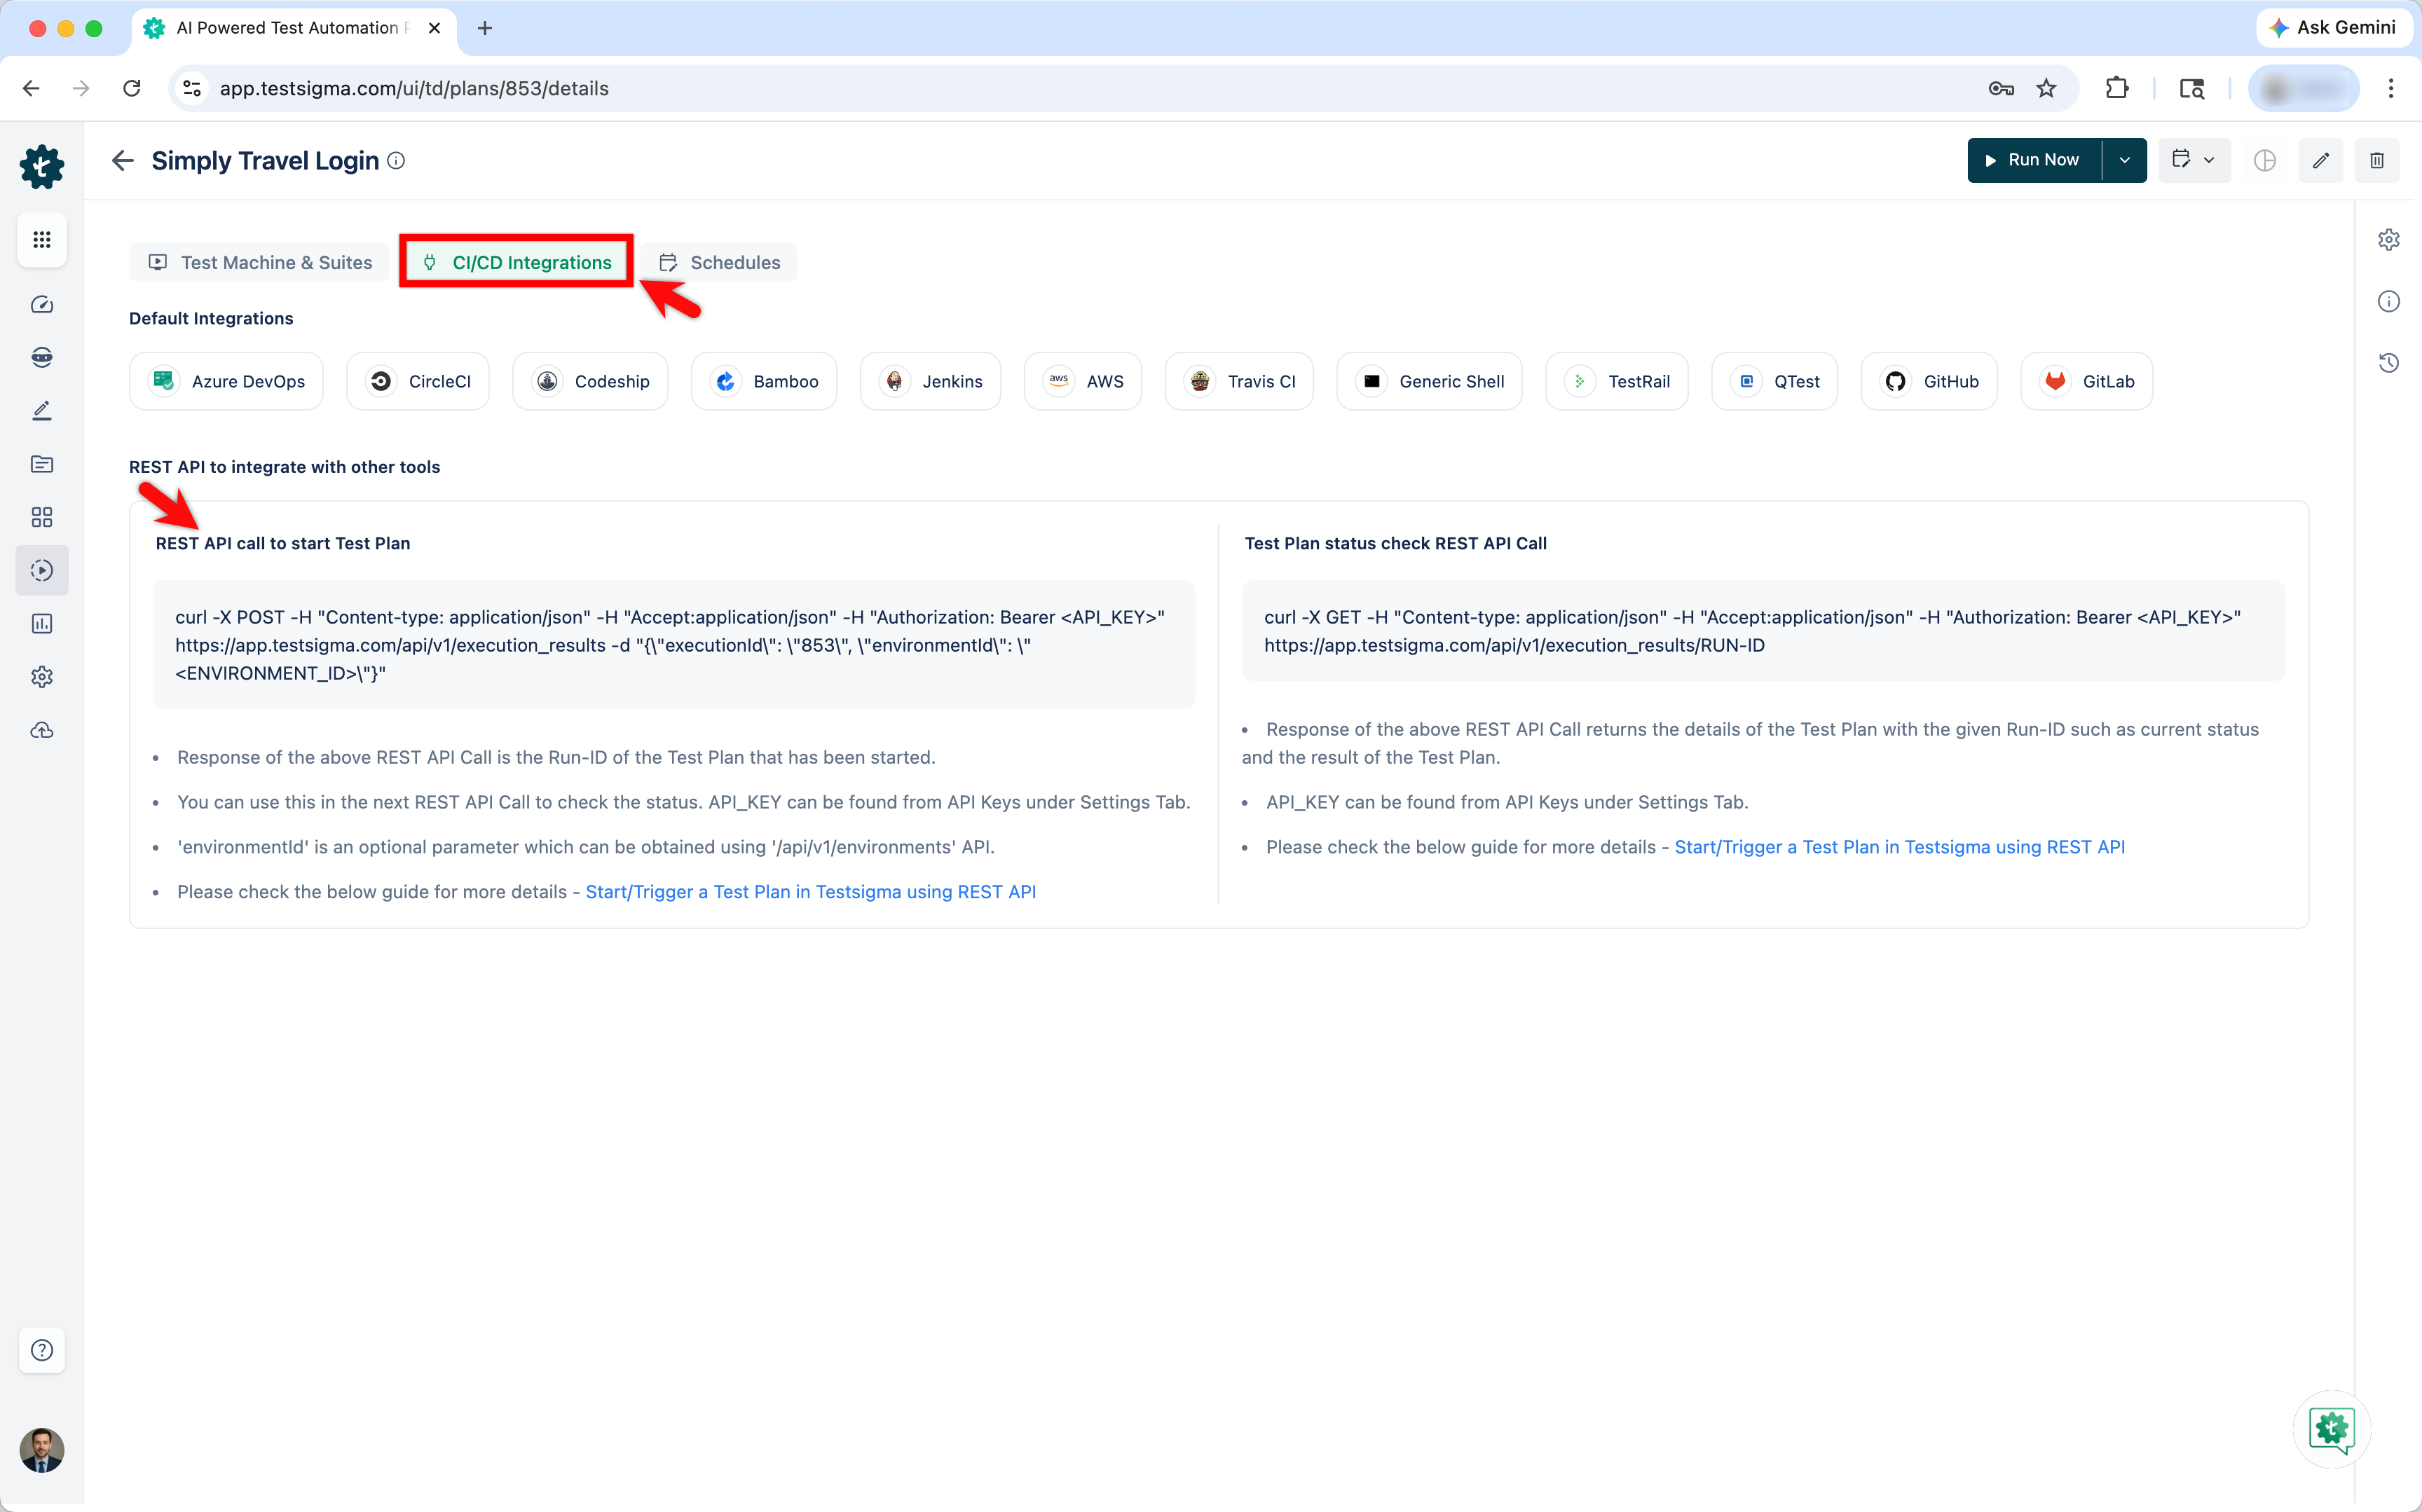This screenshot has height=1512, width=2422.
Task: Select the Bamboo integration
Action: 764,381
